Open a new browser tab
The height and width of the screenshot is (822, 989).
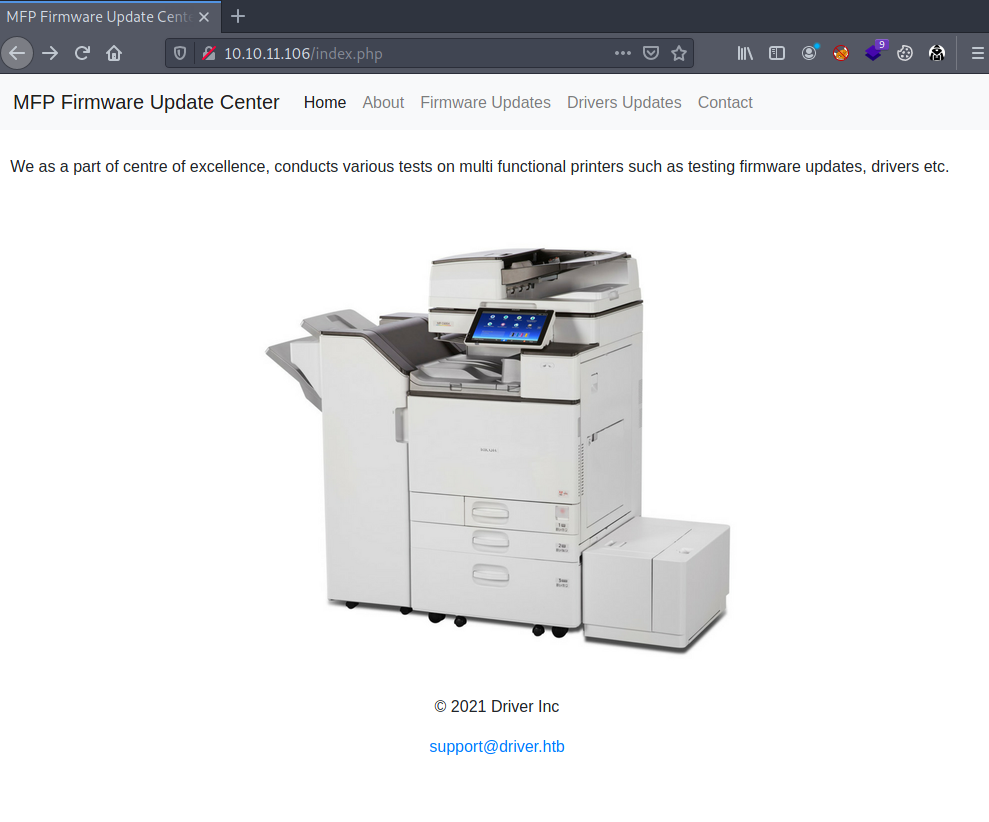pos(238,16)
